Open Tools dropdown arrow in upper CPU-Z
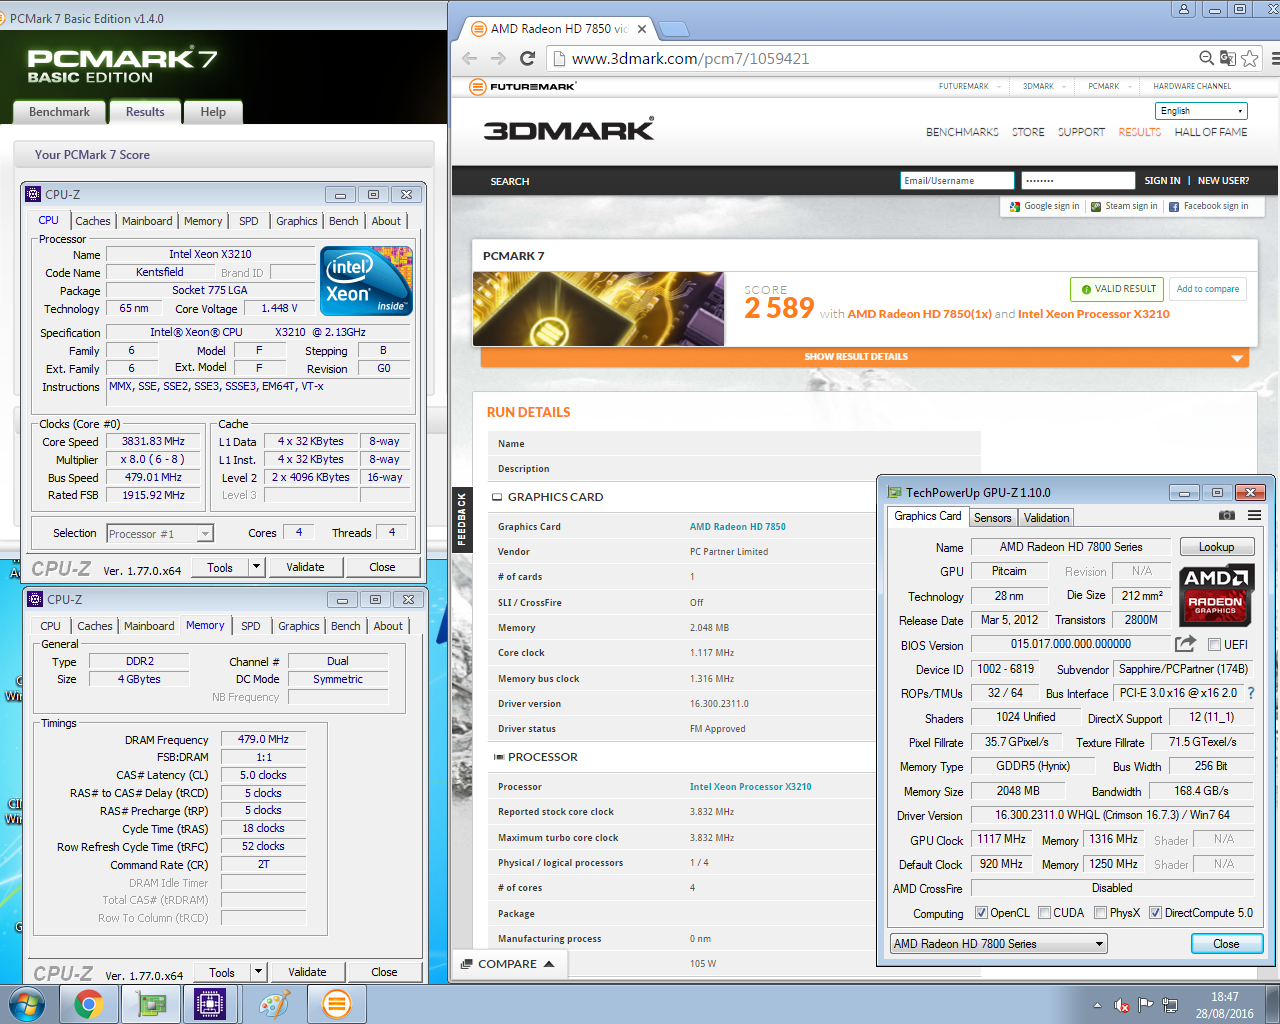 [256, 567]
